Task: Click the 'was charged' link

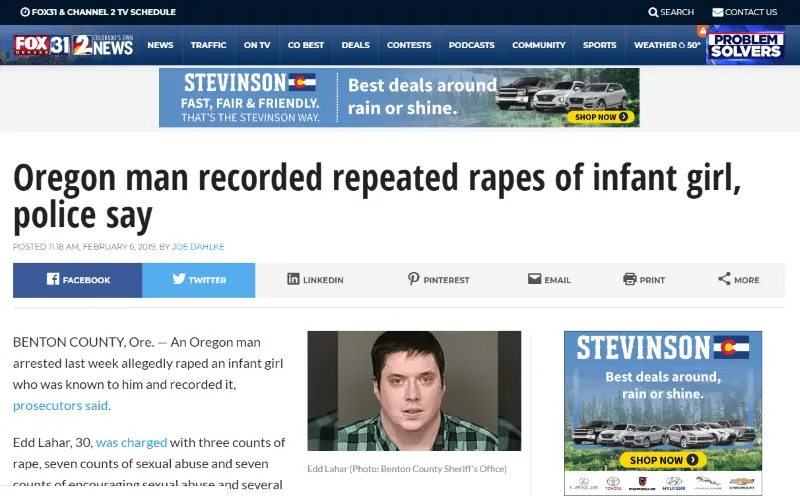Action: (x=131, y=442)
